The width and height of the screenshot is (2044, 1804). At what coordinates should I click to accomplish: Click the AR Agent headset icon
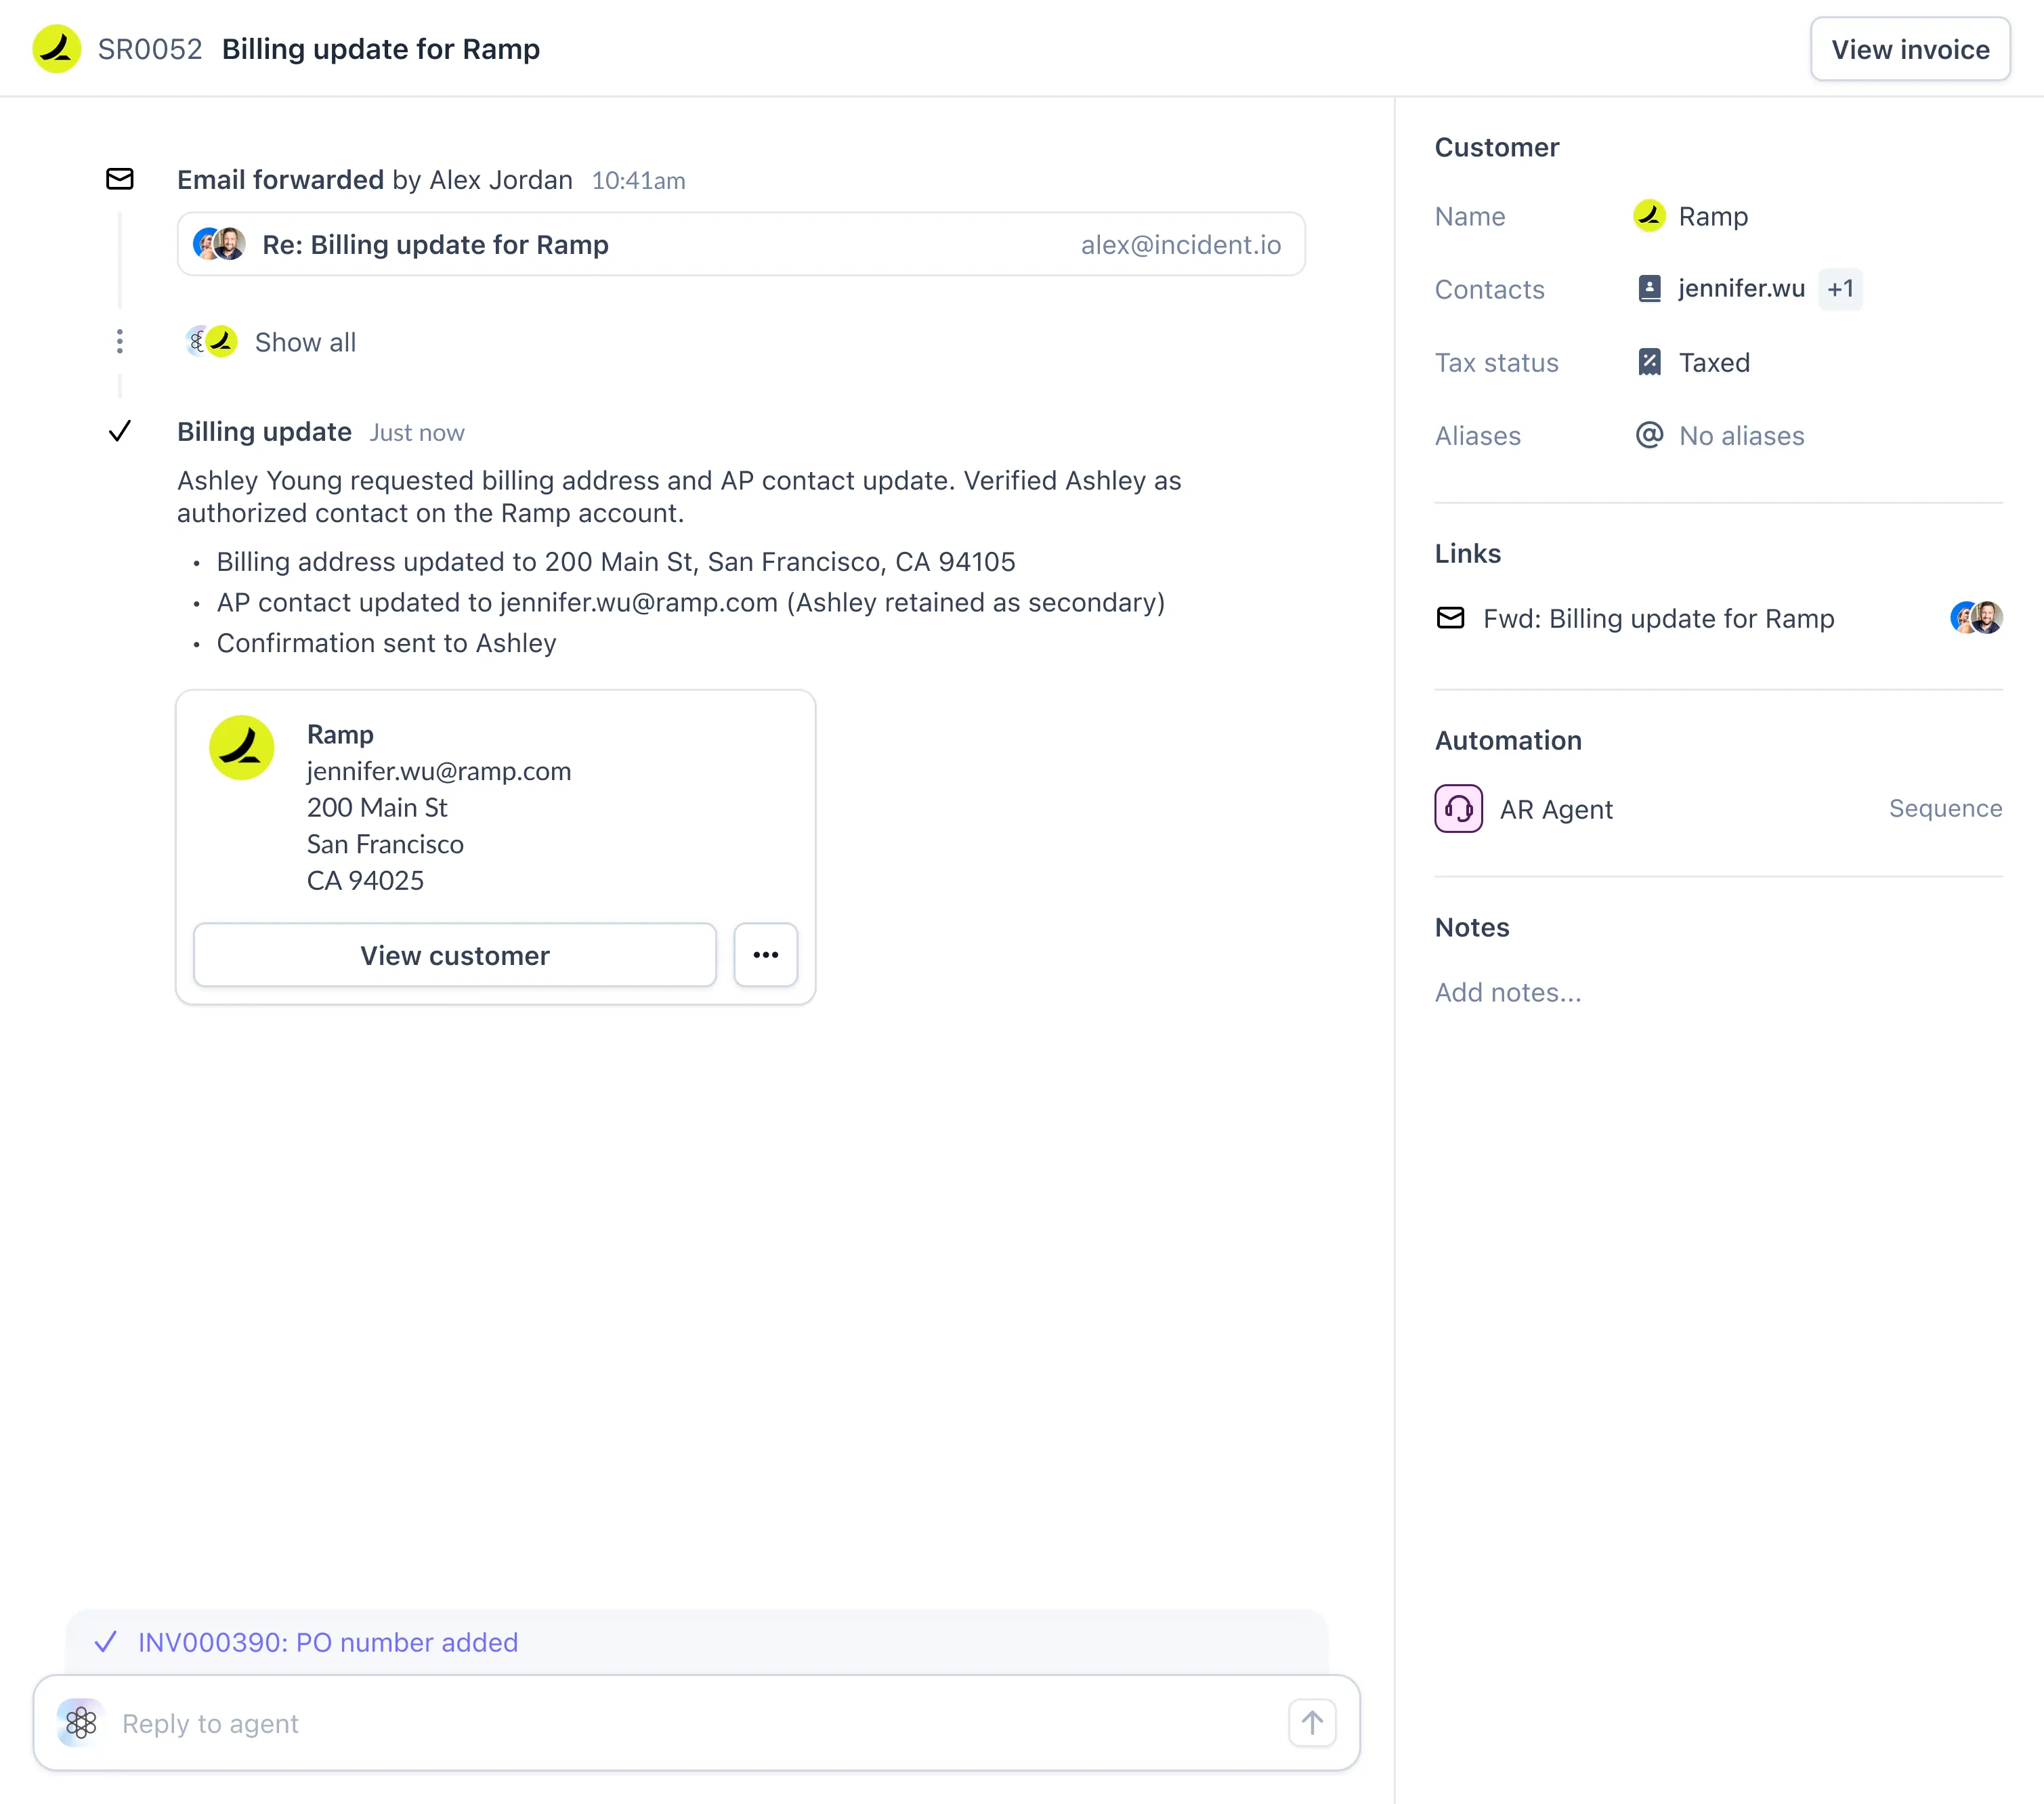point(1458,809)
